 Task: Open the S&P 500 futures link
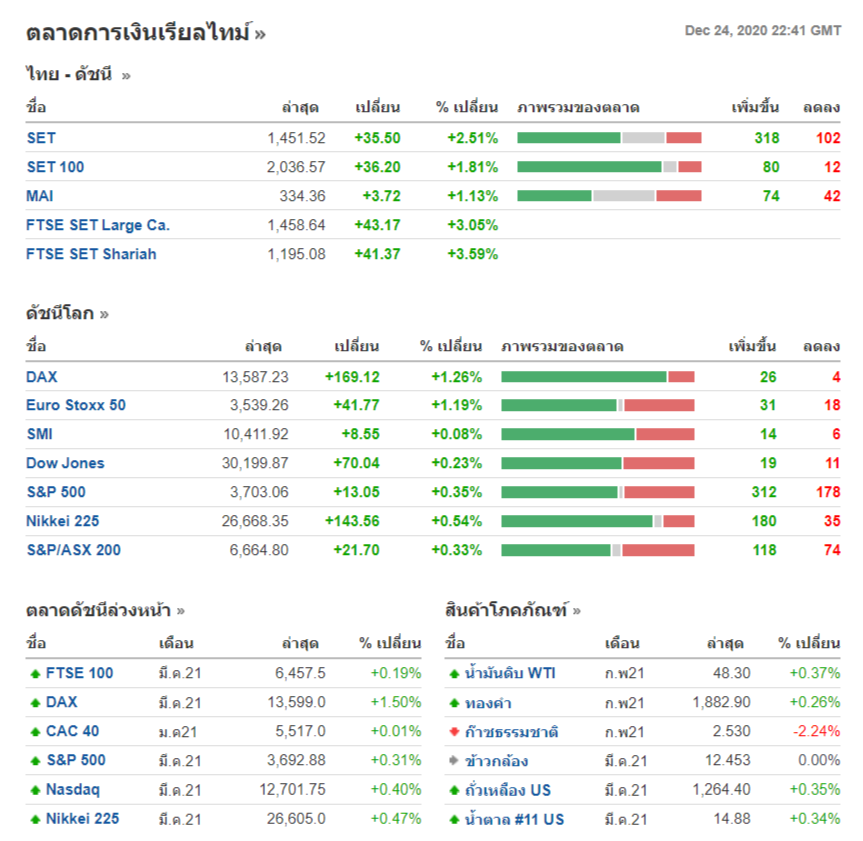pyautogui.click(x=76, y=760)
